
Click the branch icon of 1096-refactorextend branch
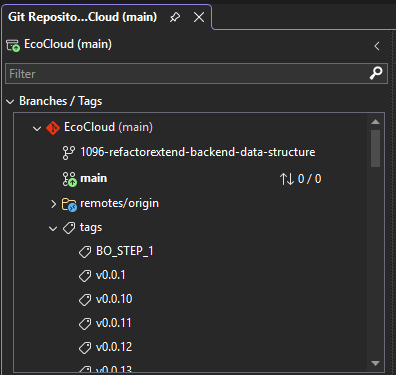[x=69, y=153]
